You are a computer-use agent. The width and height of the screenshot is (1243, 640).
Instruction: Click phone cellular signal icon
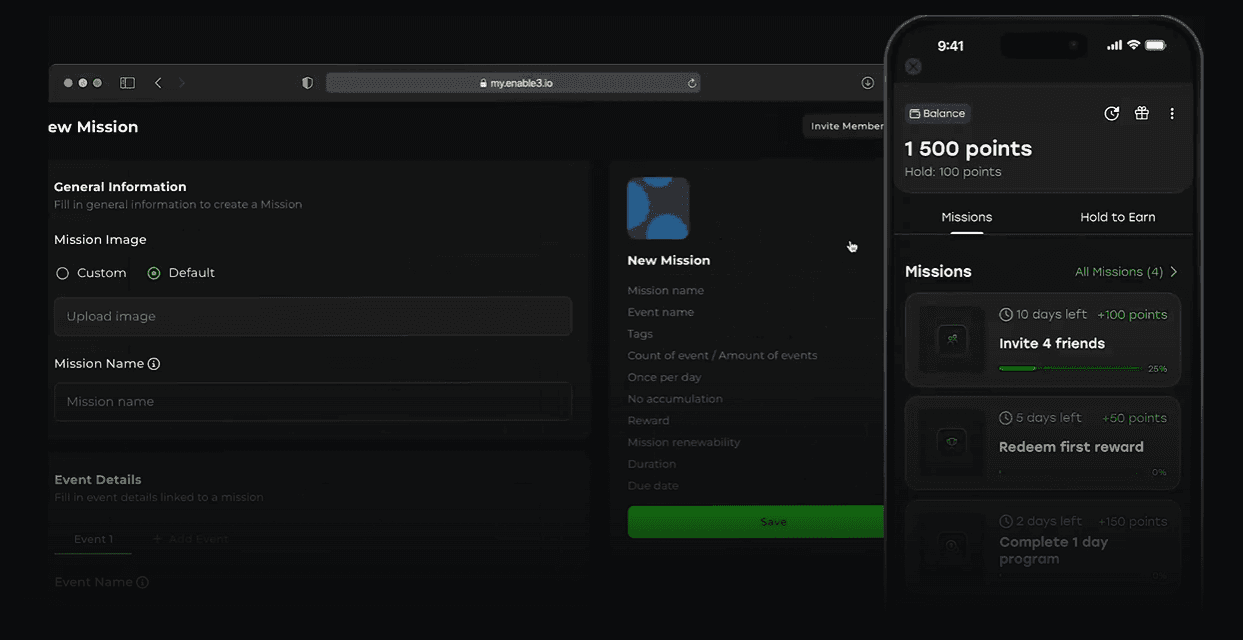point(1115,45)
